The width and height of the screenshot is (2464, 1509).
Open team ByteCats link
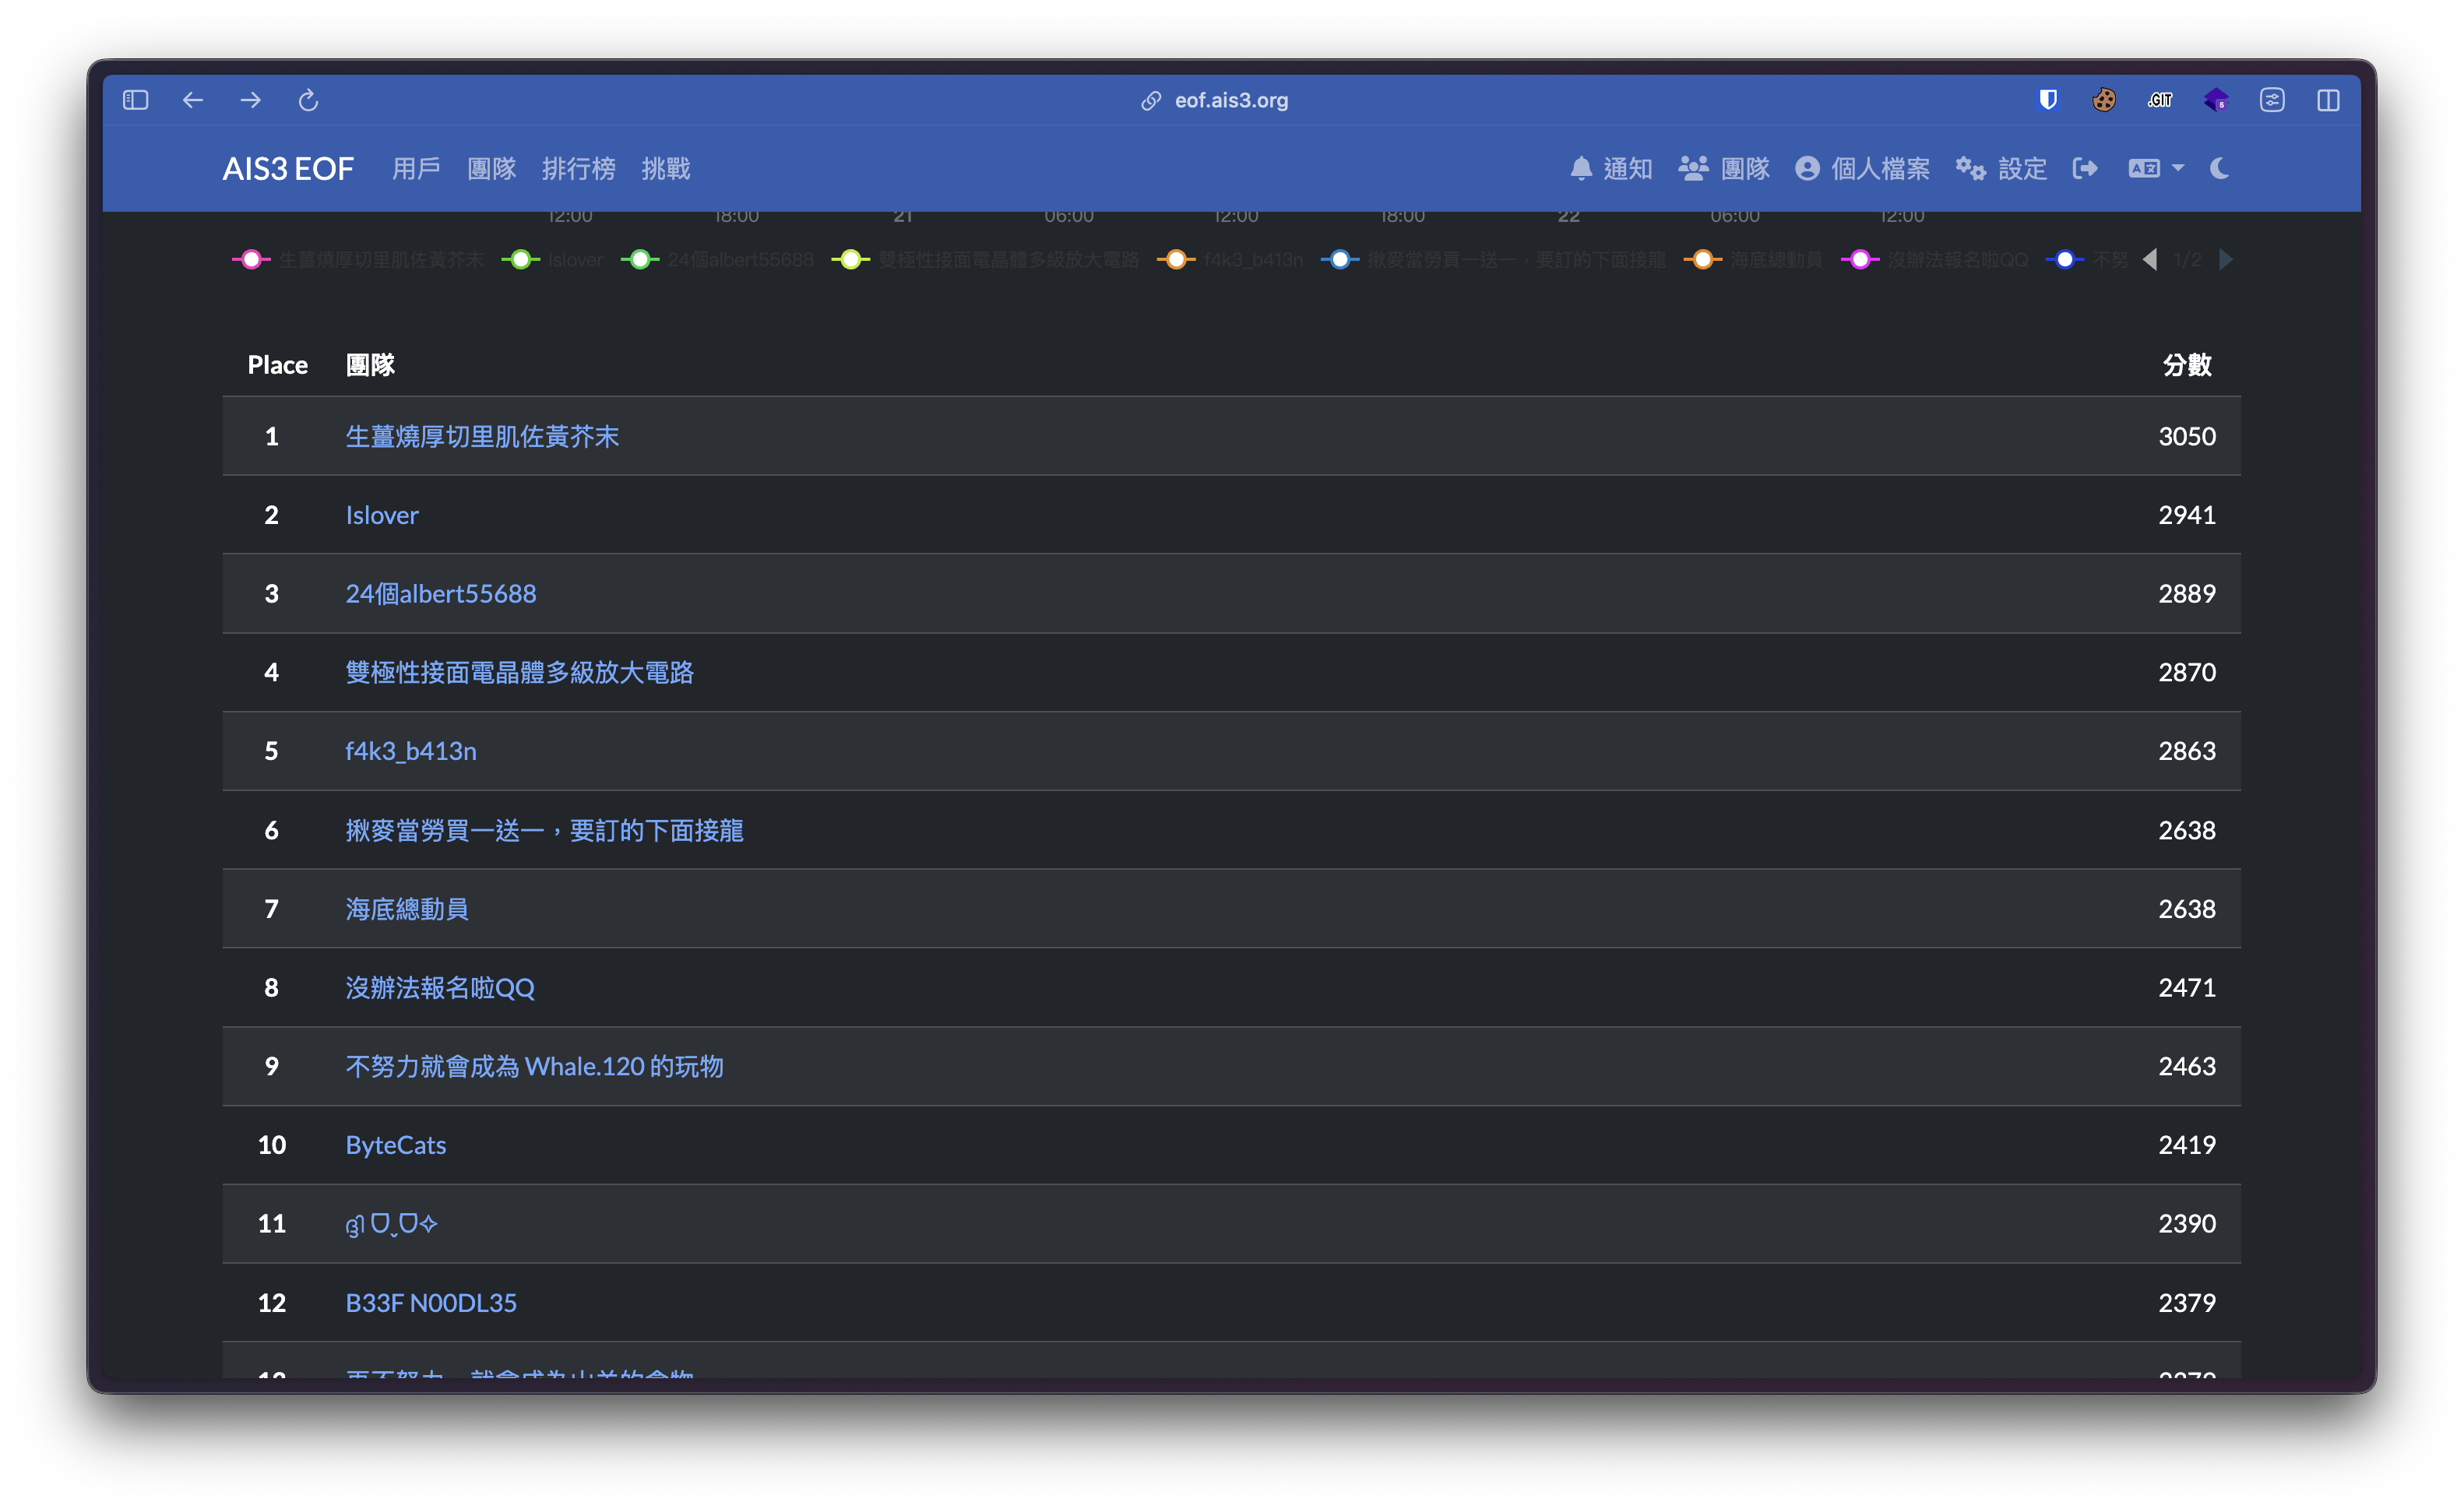396,1145
